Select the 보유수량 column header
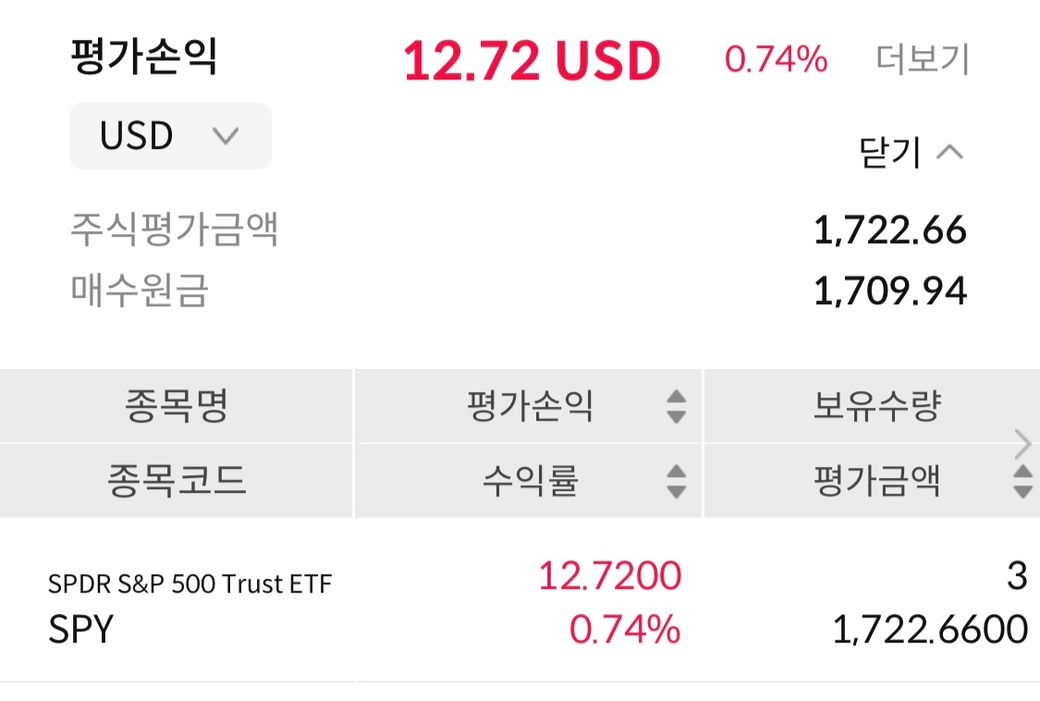Screen dimensions: 1040x701 pyautogui.click(x=876, y=406)
